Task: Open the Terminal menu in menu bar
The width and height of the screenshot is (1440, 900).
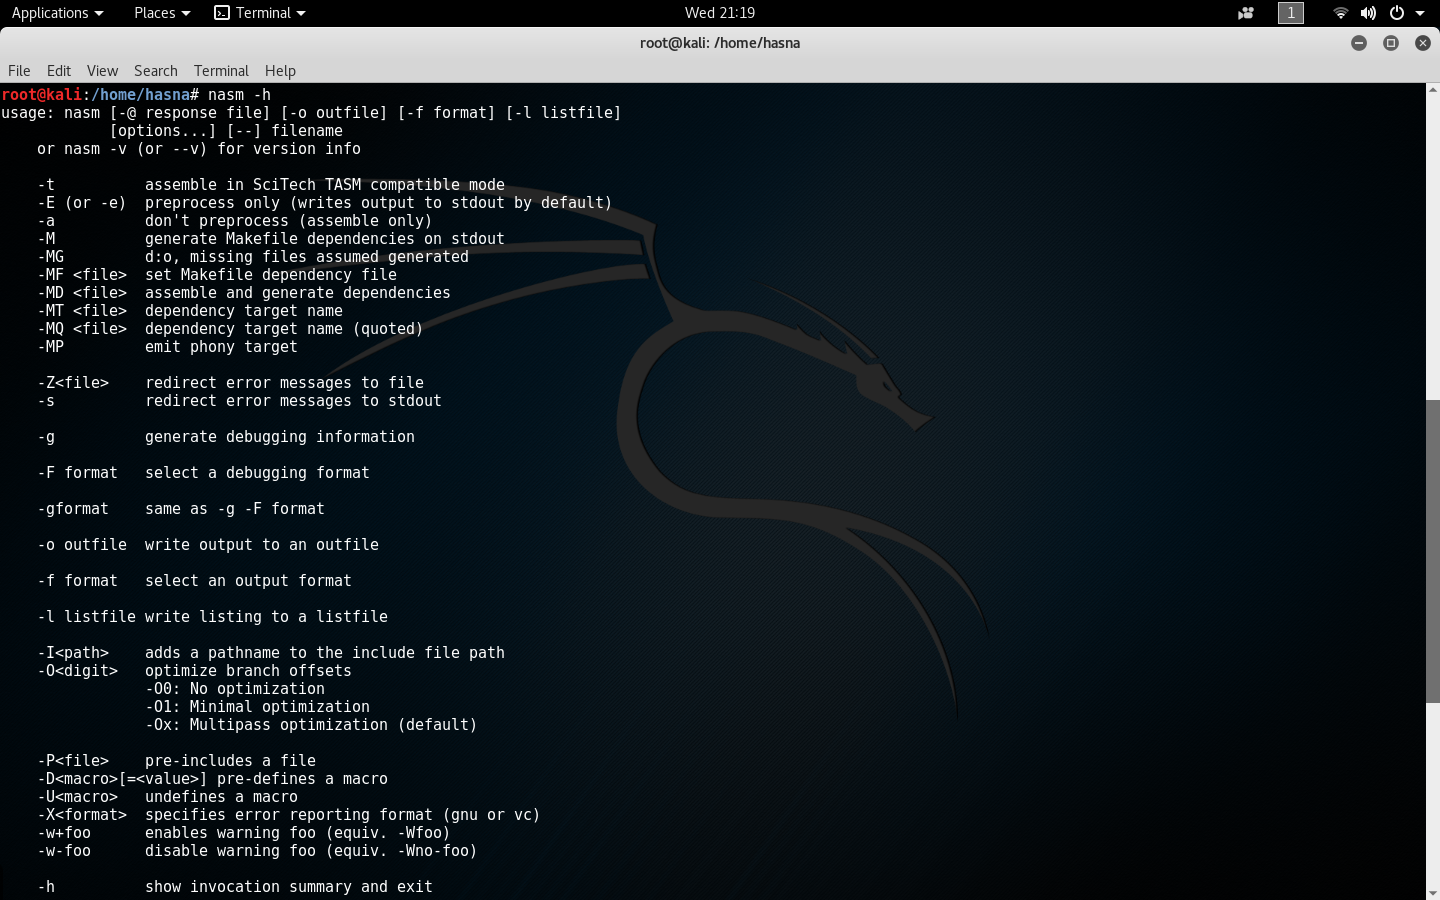Action: 221,71
